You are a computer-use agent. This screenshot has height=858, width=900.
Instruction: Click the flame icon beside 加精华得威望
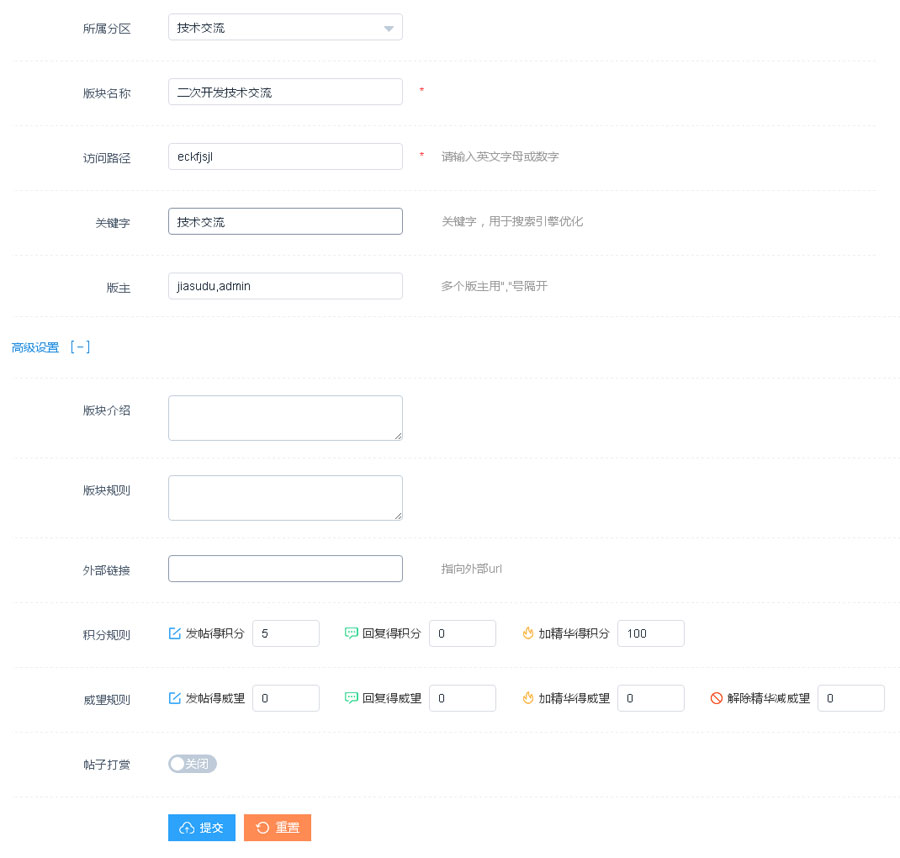click(527, 698)
